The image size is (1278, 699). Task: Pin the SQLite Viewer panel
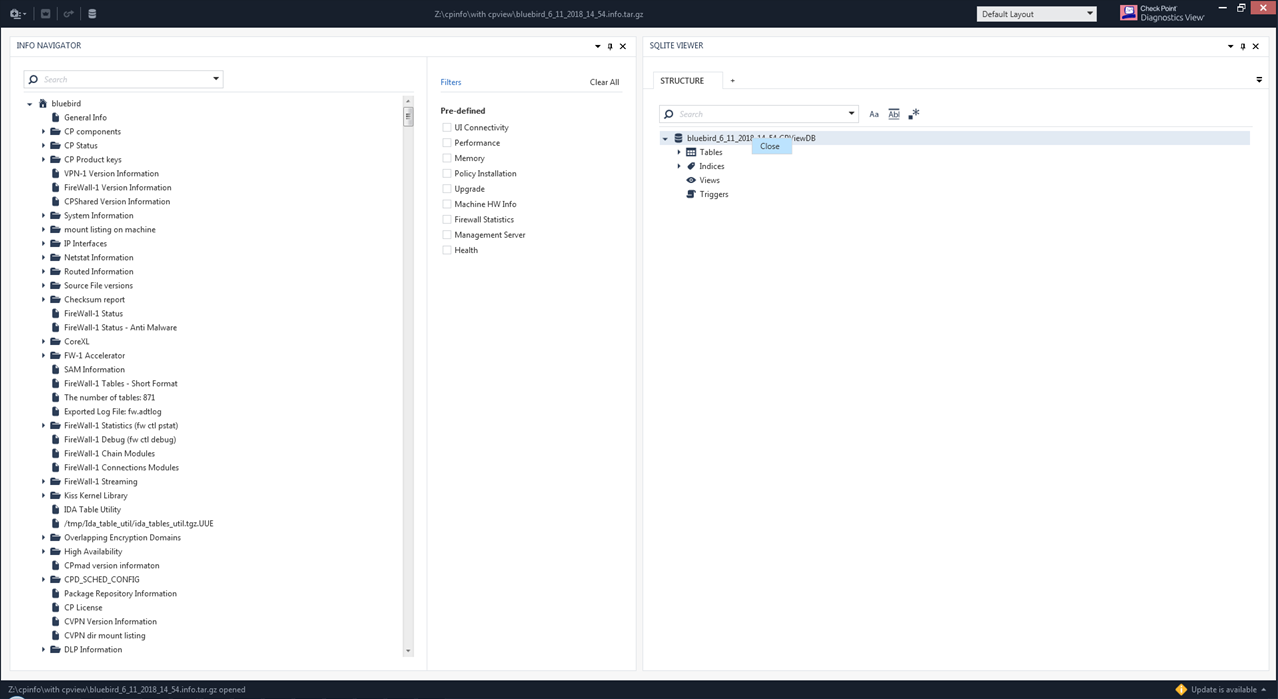[x=1243, y=46]
